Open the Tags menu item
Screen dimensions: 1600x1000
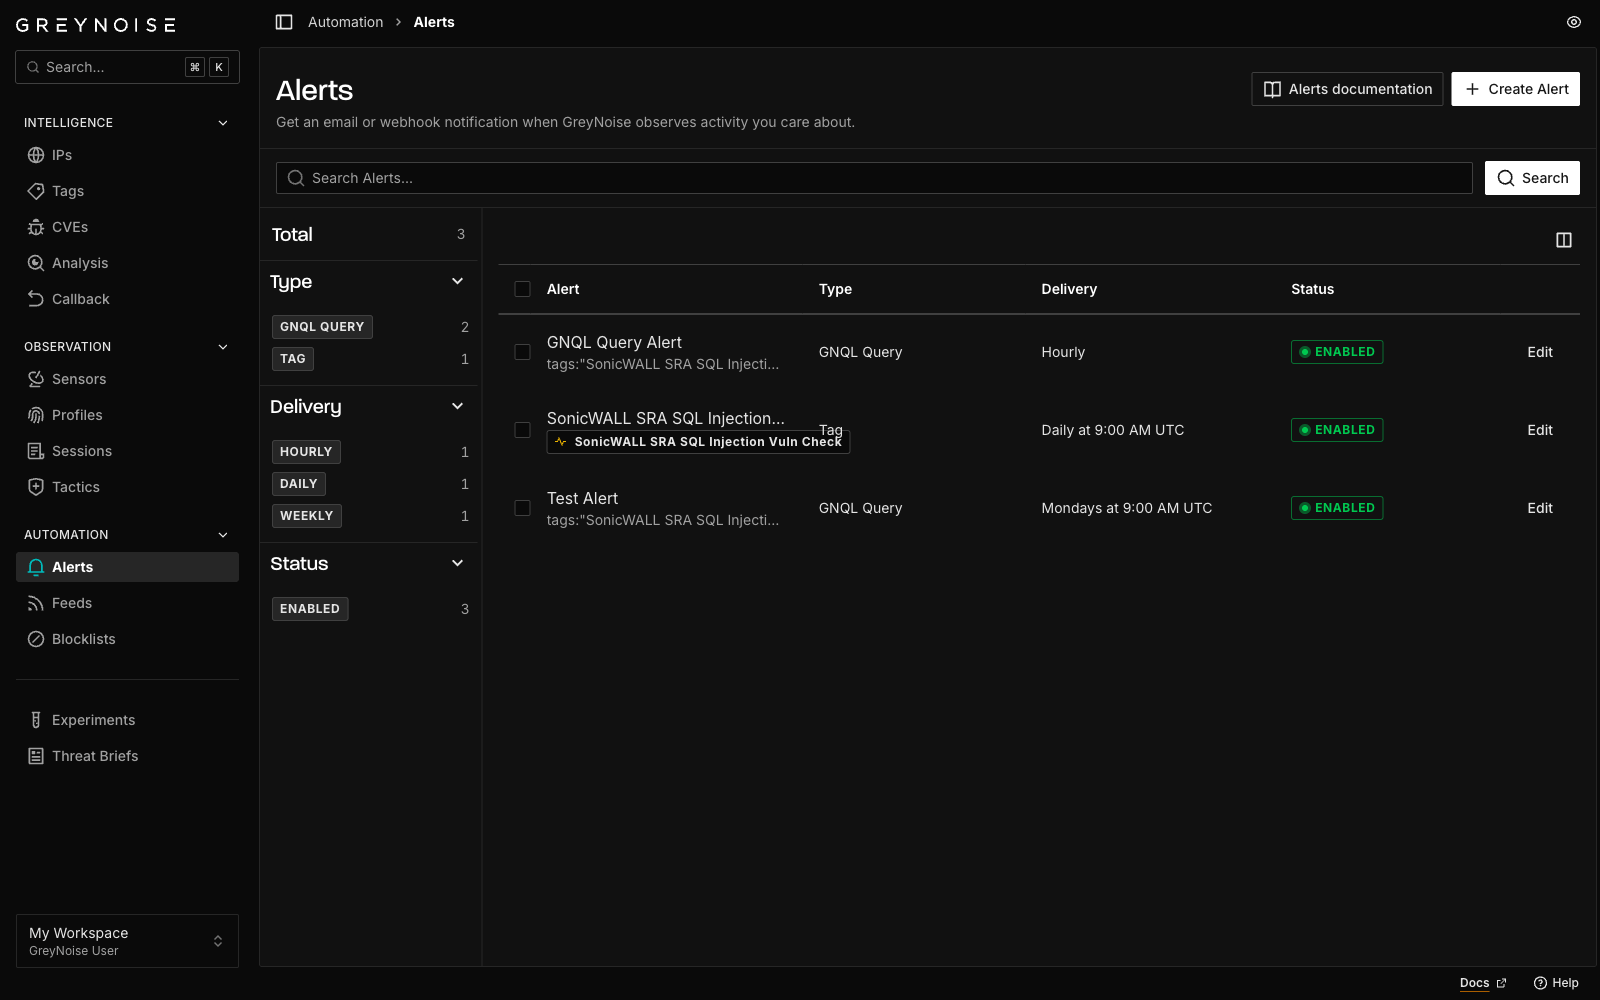(127, 191)
